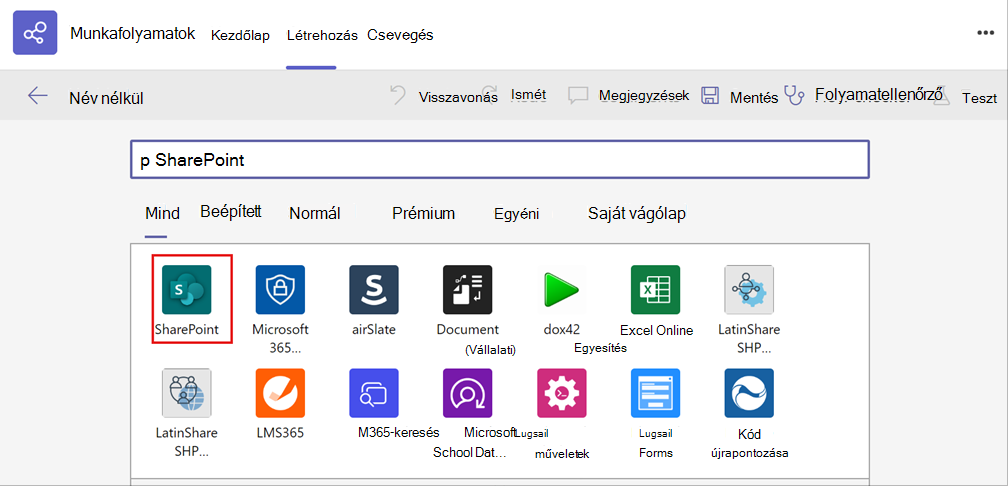1008x486 pixels.
Task: Open Megjegyzések comments
Action: 644,95
